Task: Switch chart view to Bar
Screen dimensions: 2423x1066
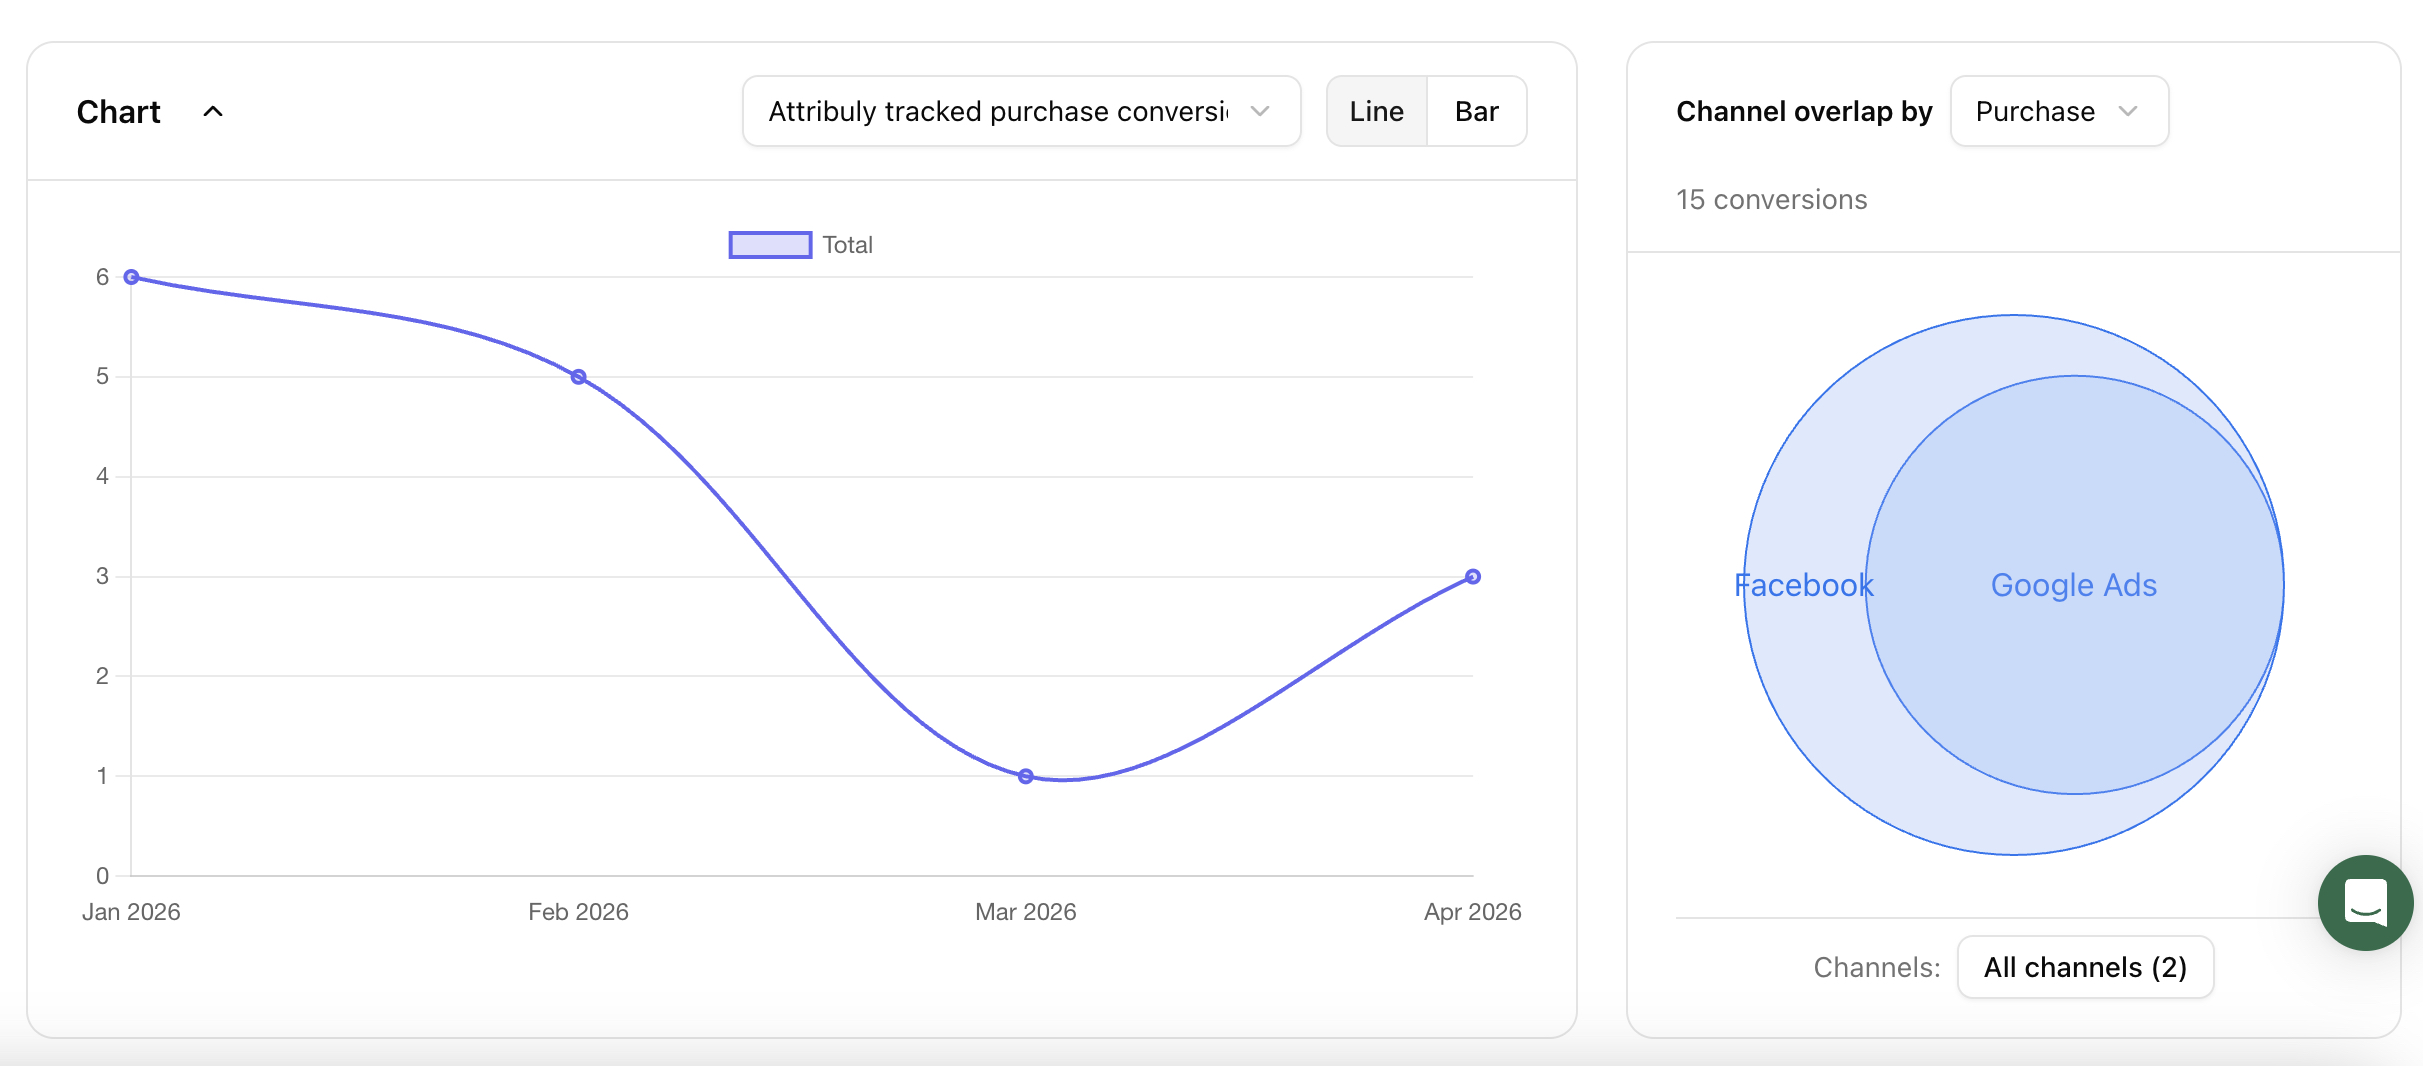Action: click(1476, 111)
